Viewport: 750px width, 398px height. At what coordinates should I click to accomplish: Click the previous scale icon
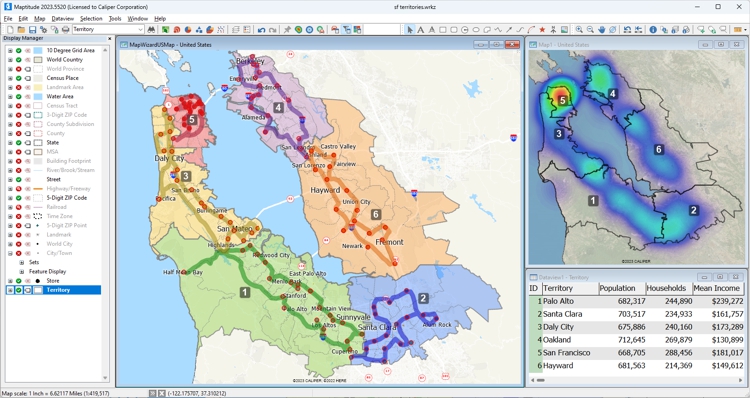tap(627, 30)
